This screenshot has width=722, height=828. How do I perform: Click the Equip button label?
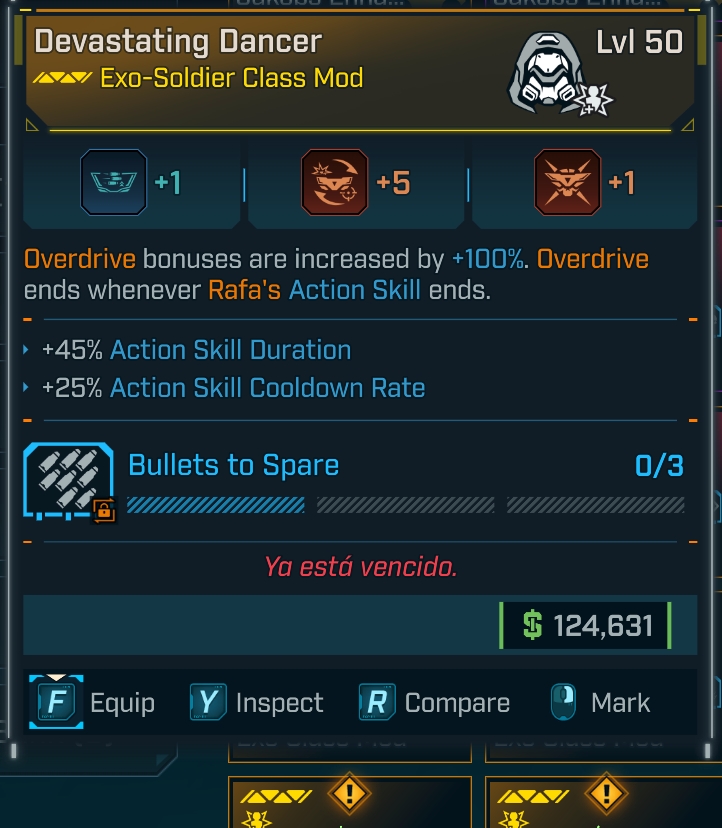tap(122, 703)
